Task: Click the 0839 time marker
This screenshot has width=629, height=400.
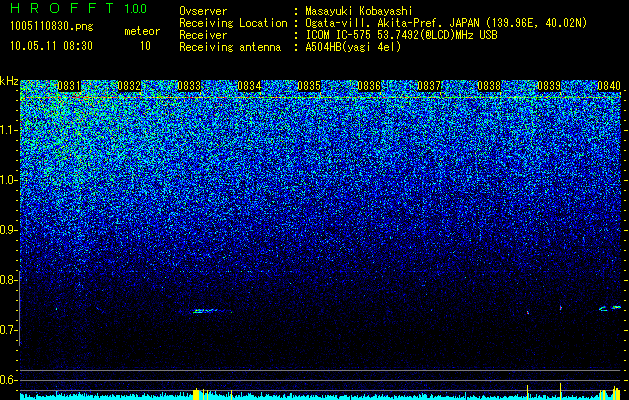Action: pyautogui.click(x=549, y=86)
